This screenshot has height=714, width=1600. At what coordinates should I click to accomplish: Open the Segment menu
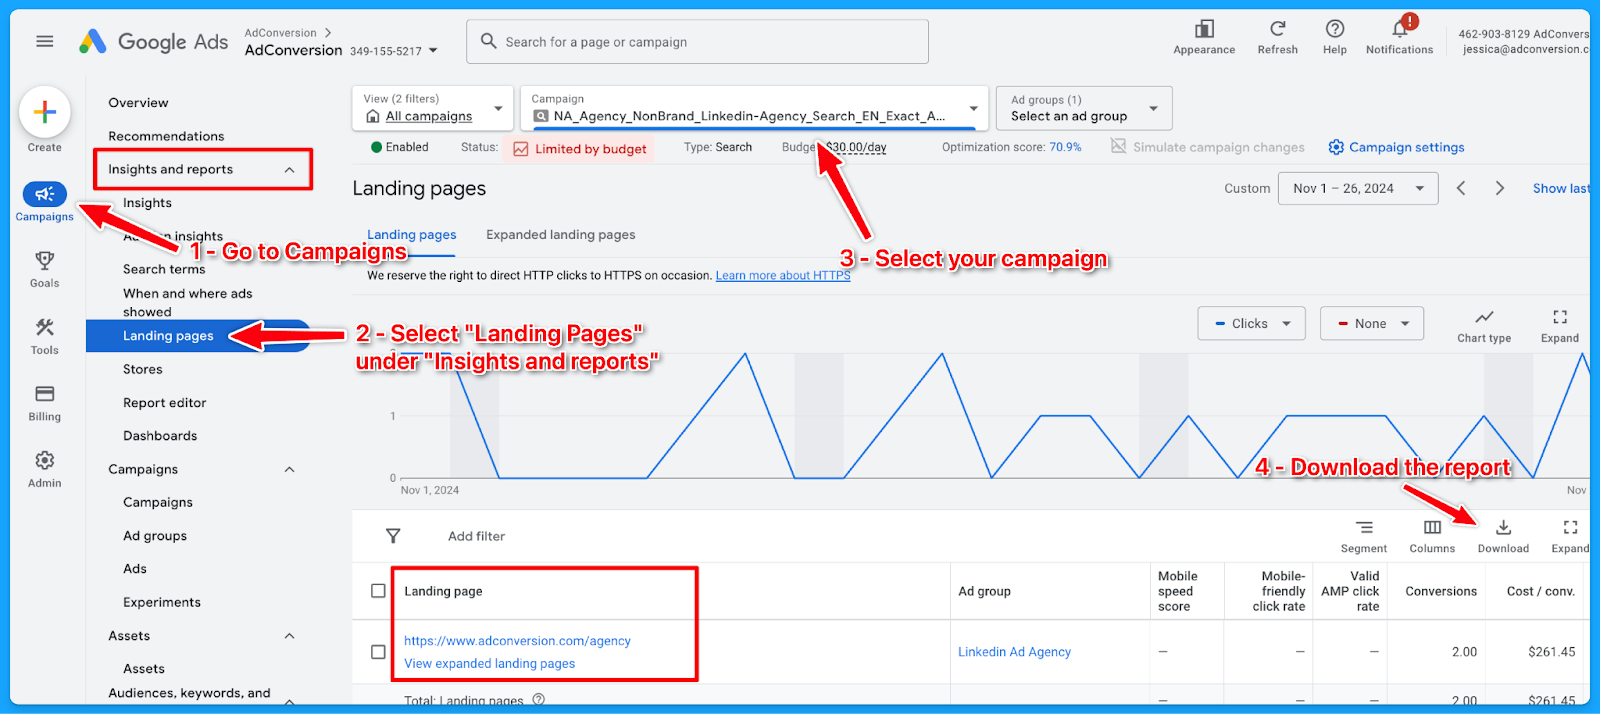[1364, 536]
